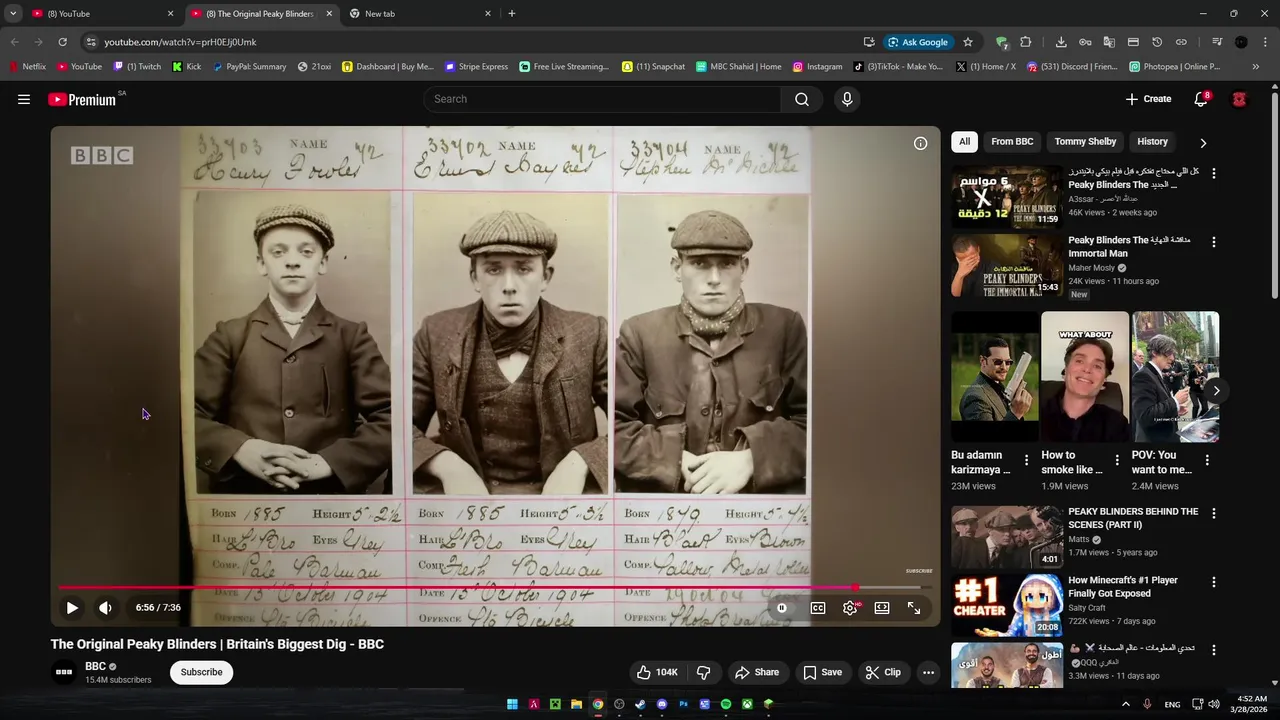Open options for the Behind The Scenes Part II video
Screen dimensions: 1280x720
1214,513
